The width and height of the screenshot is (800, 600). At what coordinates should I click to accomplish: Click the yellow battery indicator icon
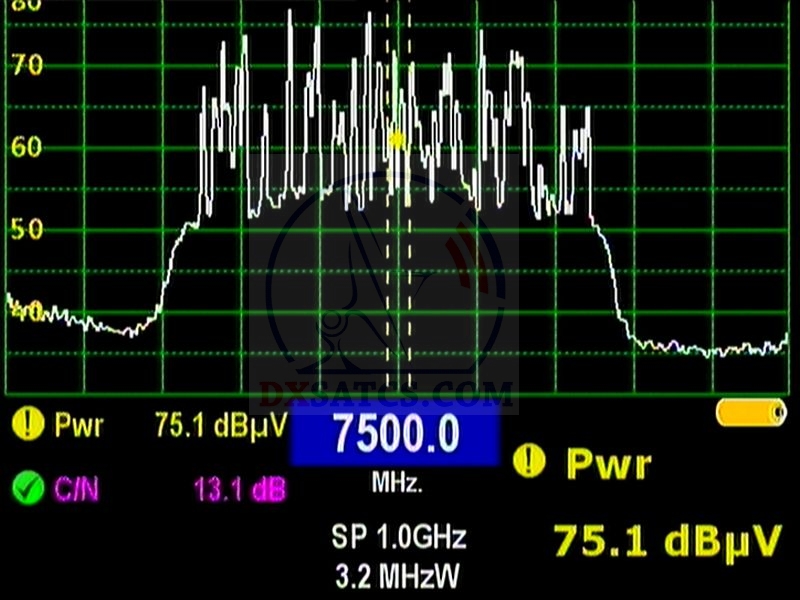(751, 413)
